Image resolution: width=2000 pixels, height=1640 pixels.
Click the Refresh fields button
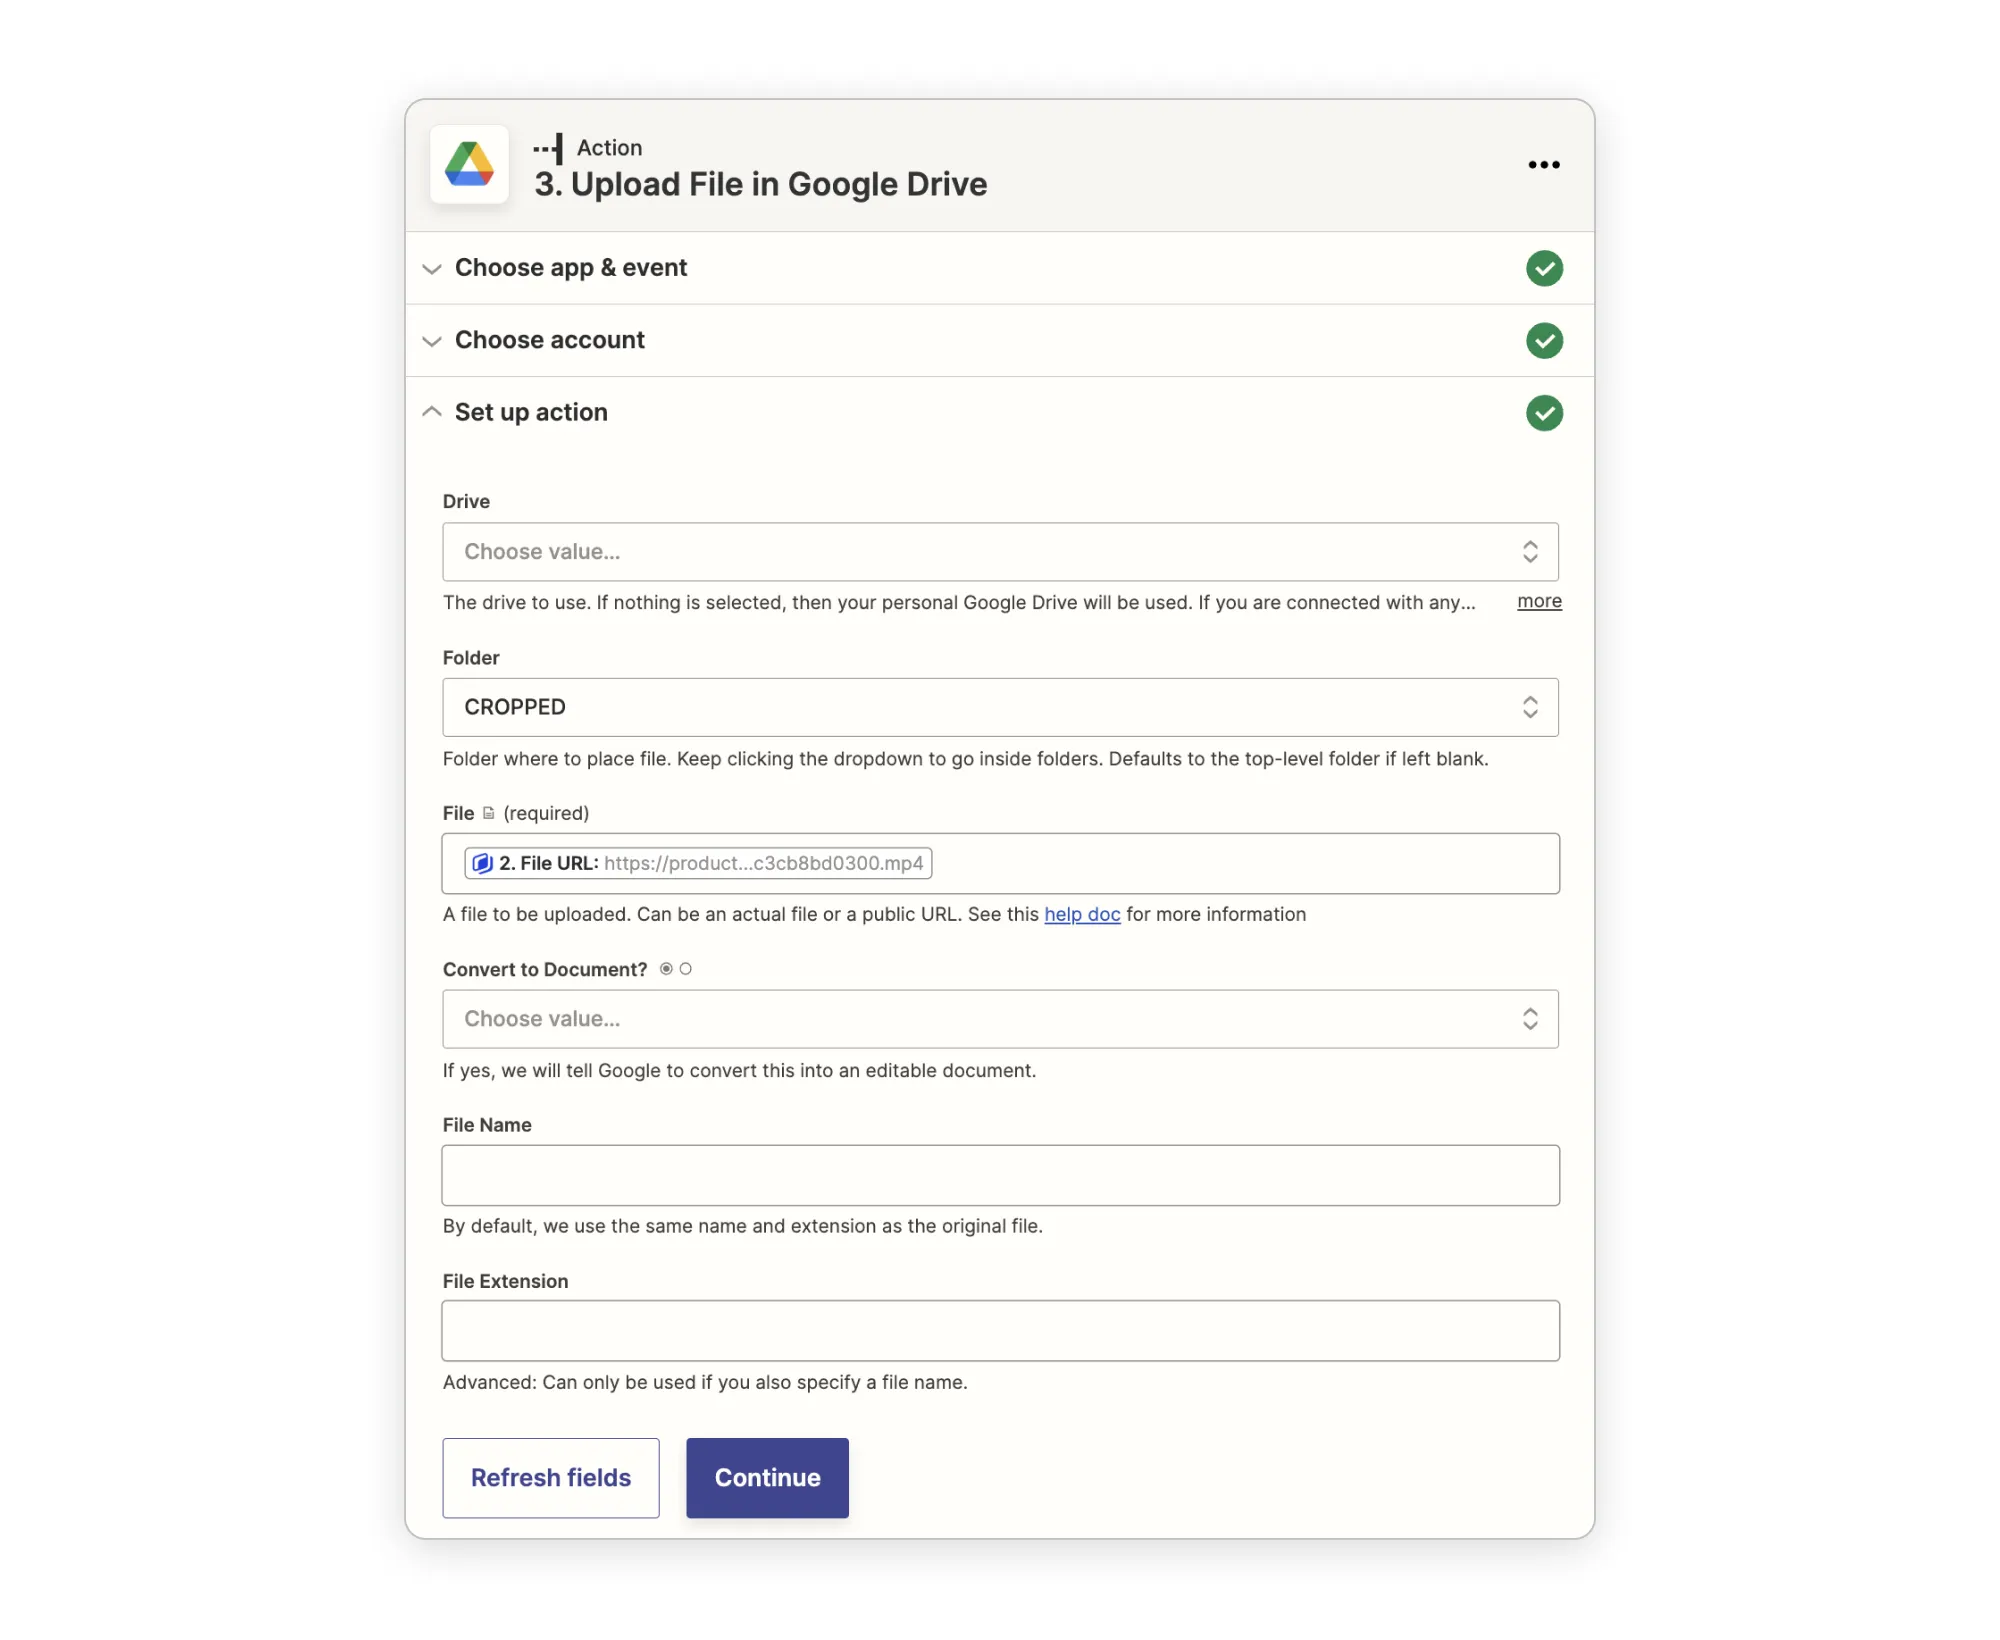(551, 1478)
